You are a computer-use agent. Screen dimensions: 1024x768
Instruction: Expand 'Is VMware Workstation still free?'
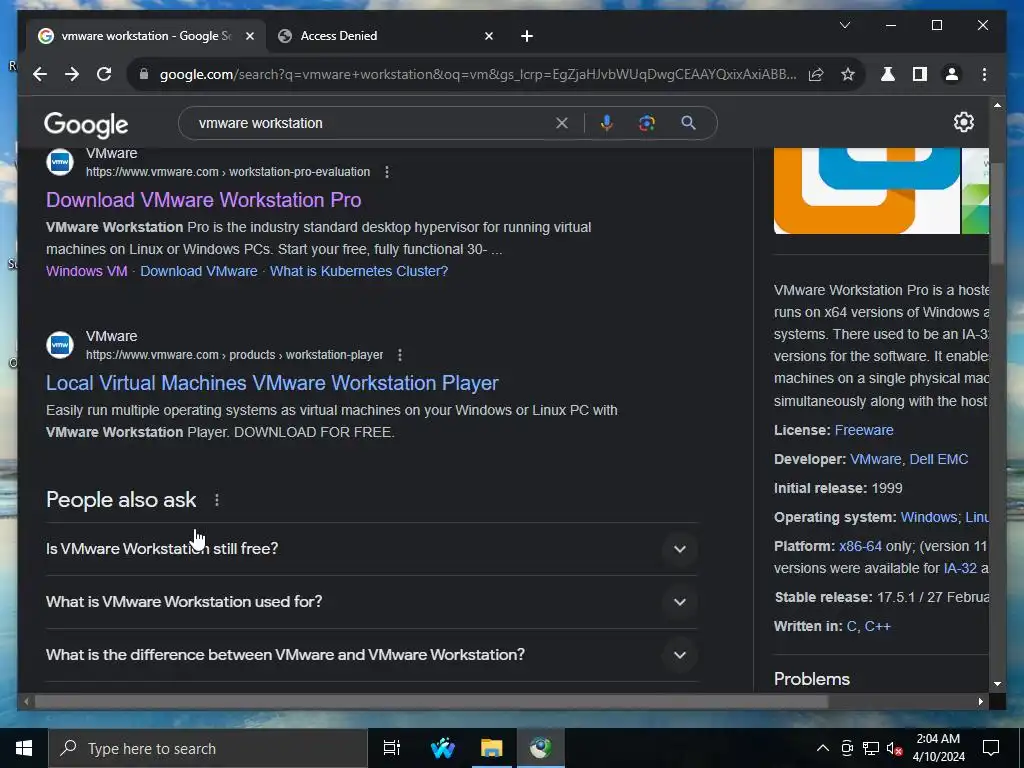371,549
